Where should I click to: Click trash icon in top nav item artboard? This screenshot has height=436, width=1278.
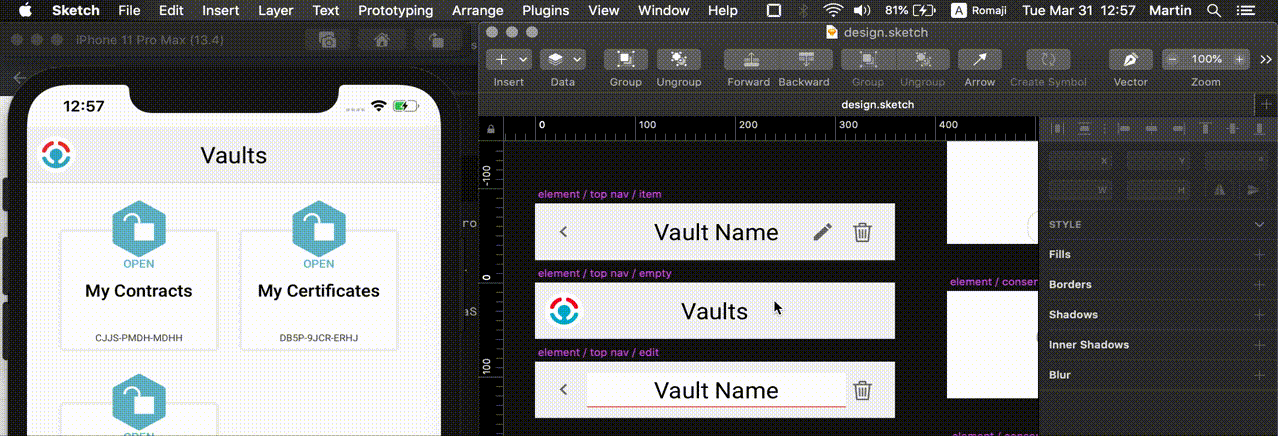pyautogui.click(x=862, y=232)
